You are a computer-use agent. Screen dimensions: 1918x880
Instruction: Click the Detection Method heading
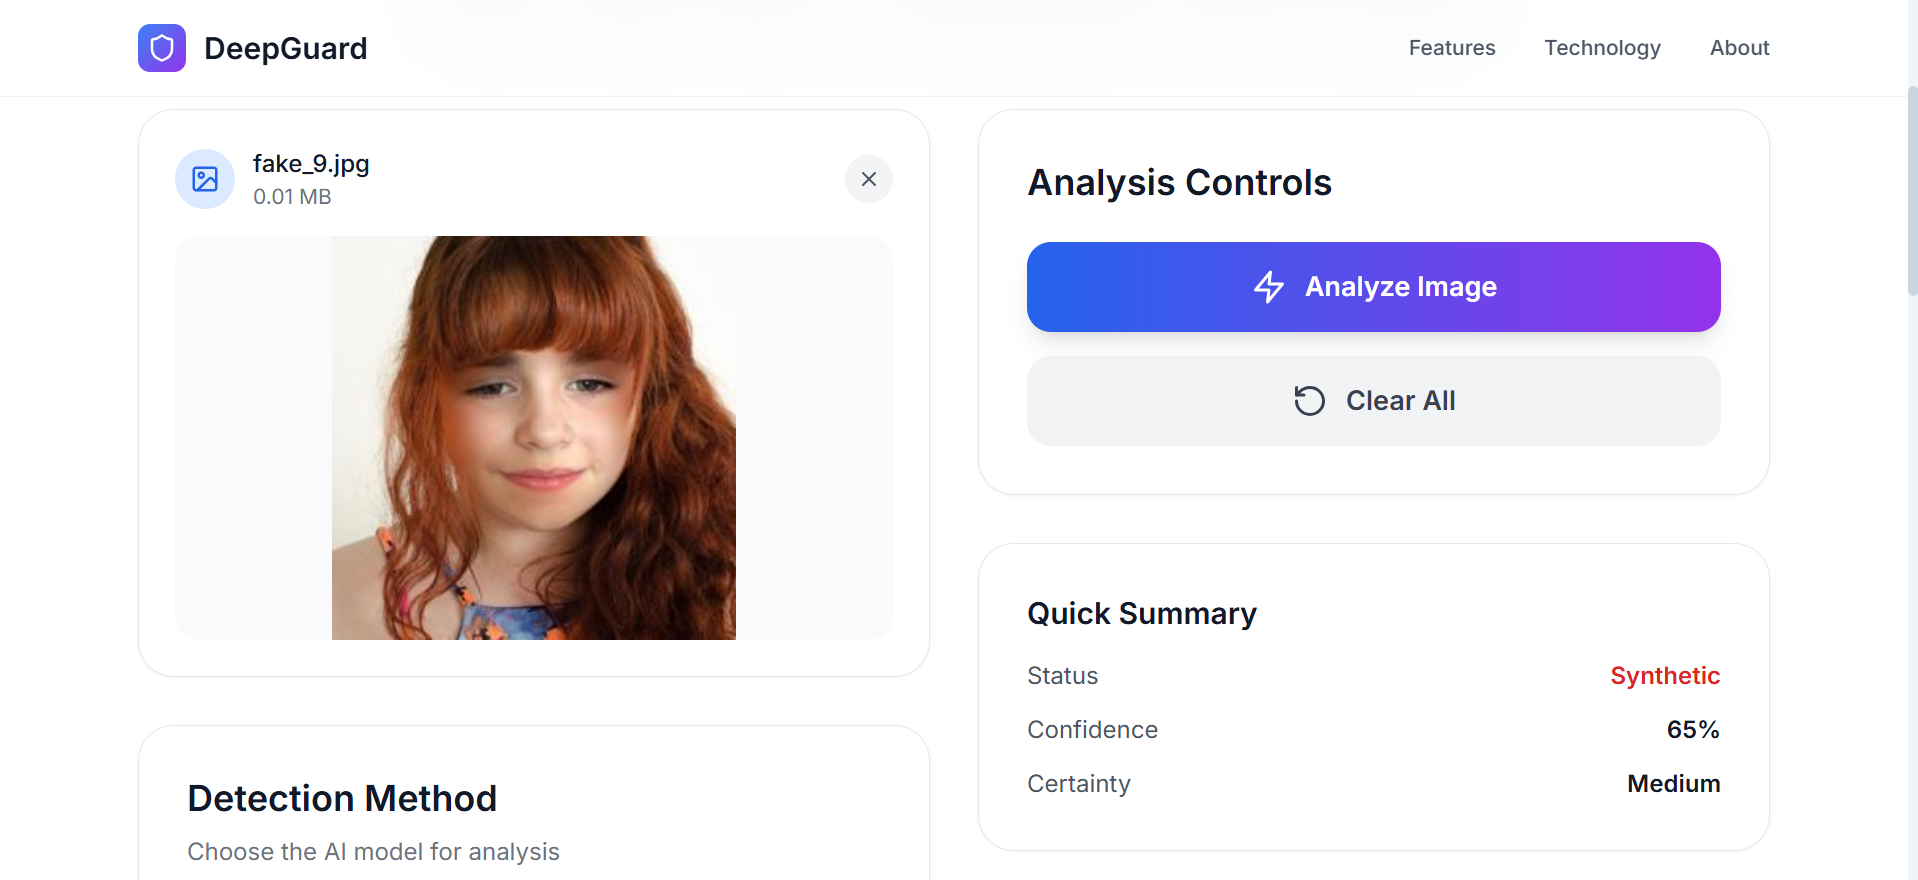pos(342,799)
